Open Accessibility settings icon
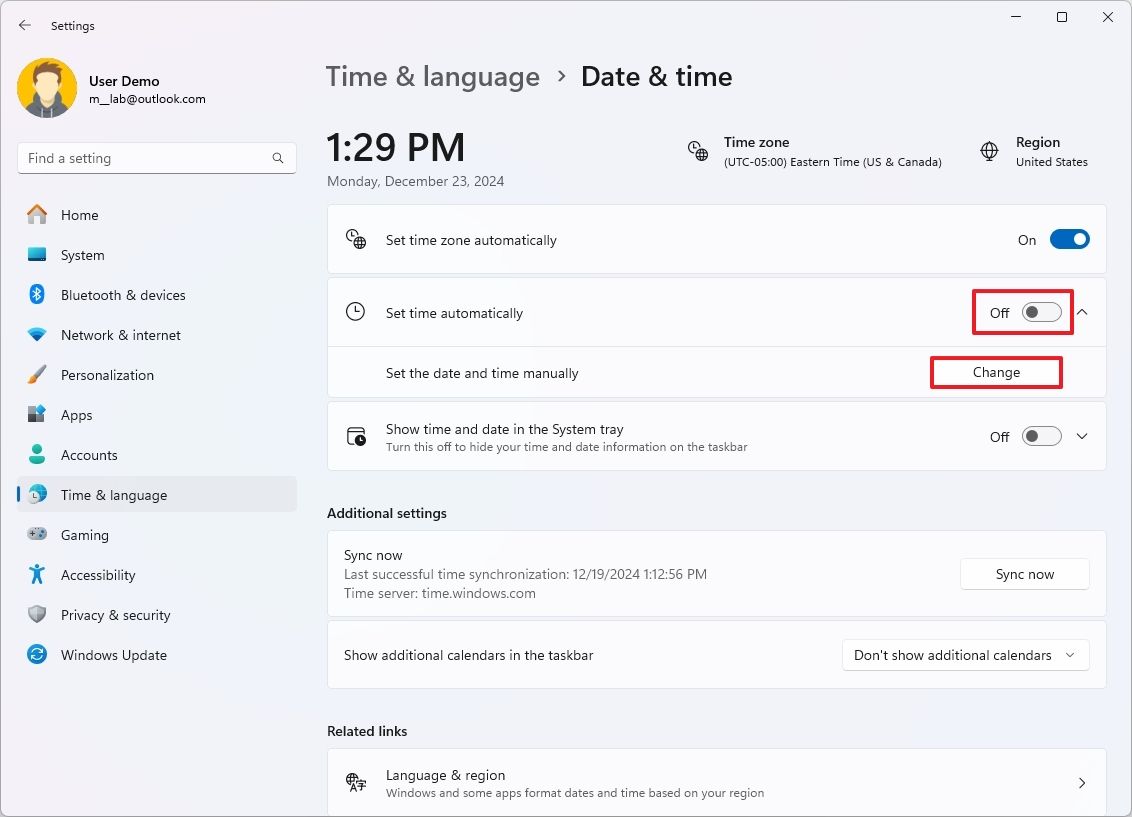Screen dimensions: 1132x817 [x=36, y=575]
